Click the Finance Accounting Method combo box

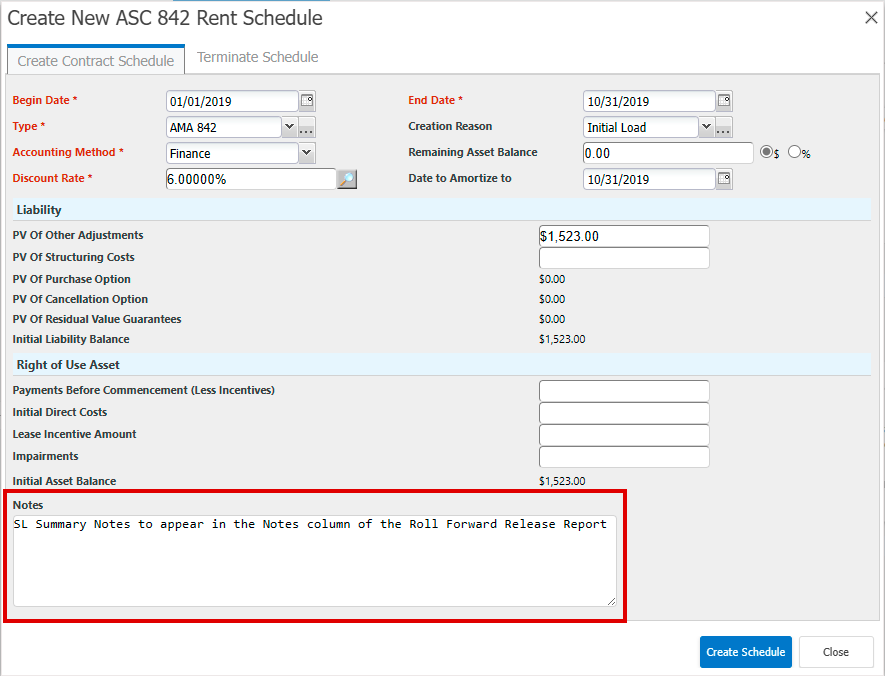(x=232, y=153)
